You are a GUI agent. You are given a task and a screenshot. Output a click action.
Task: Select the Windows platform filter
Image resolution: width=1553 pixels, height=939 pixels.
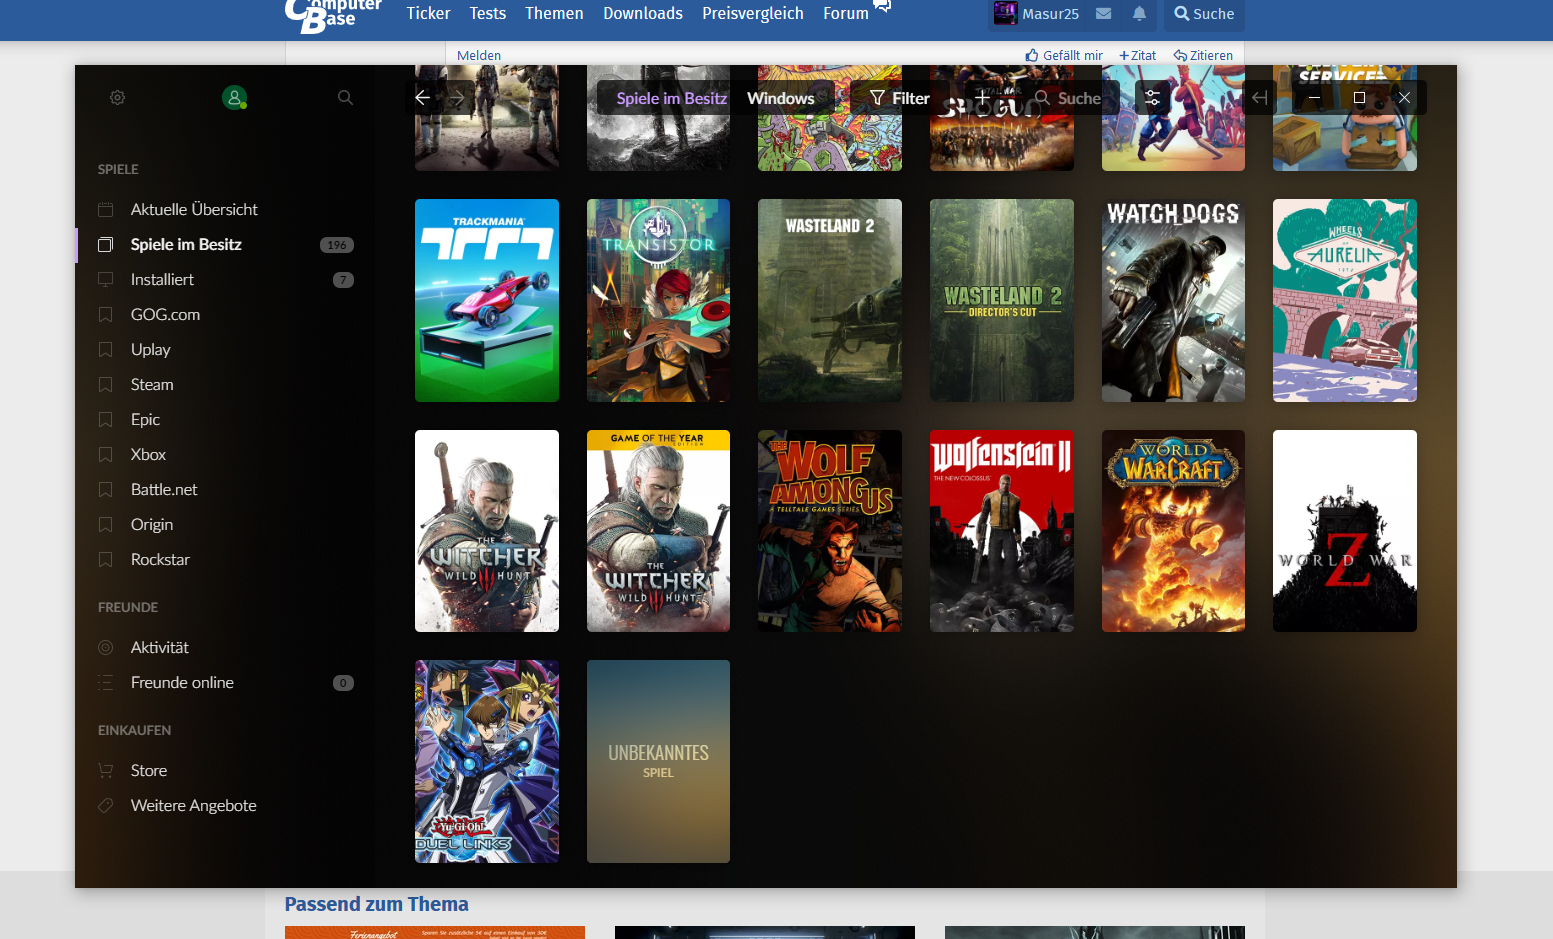tap(781, 98)
